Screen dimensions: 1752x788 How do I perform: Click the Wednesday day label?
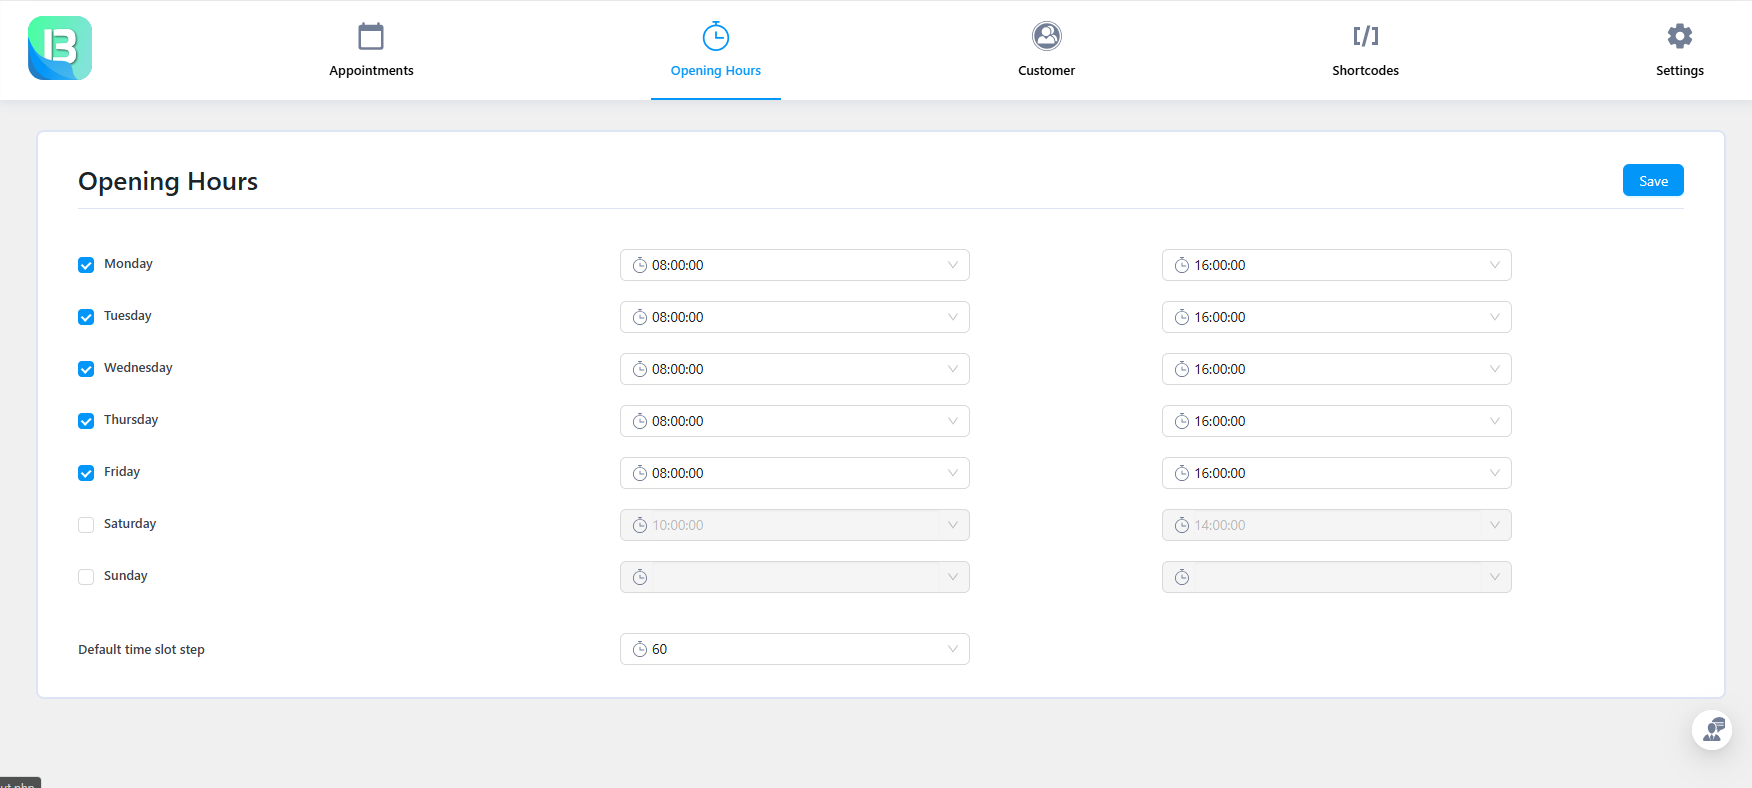point(138,368)
